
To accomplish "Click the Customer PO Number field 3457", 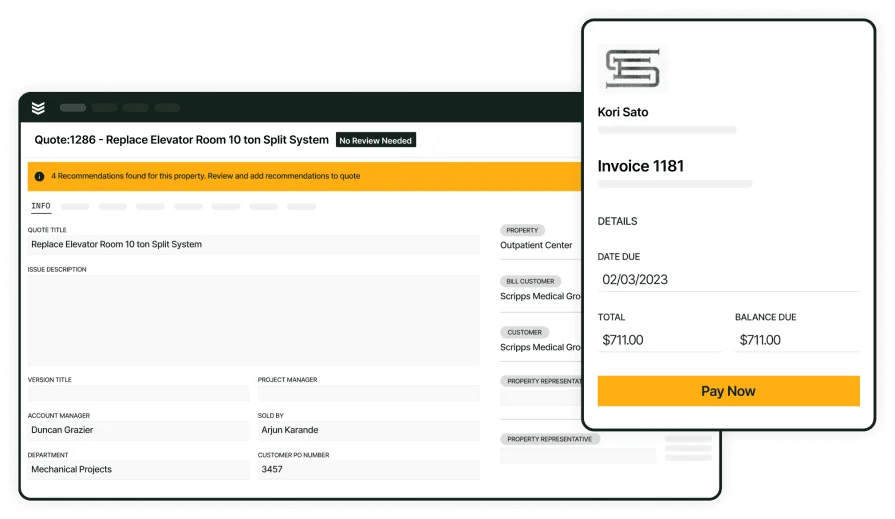I will (368, 469).
